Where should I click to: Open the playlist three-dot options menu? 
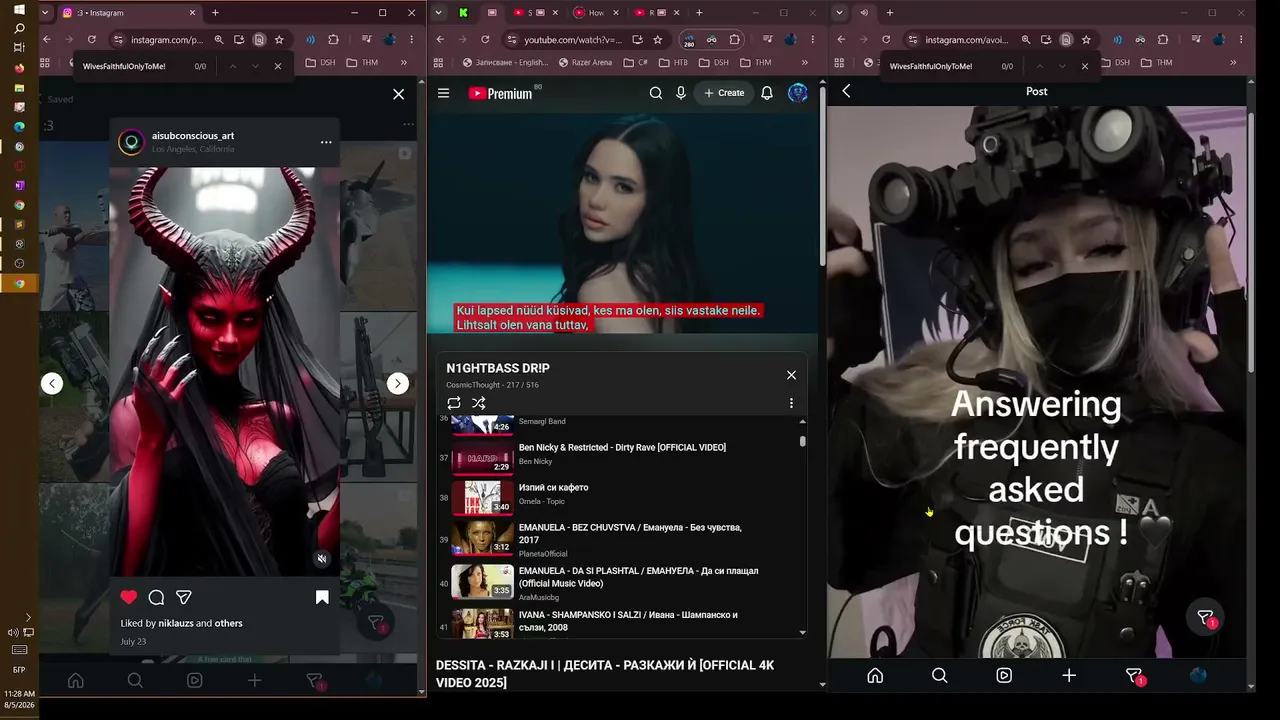[791, 403]
